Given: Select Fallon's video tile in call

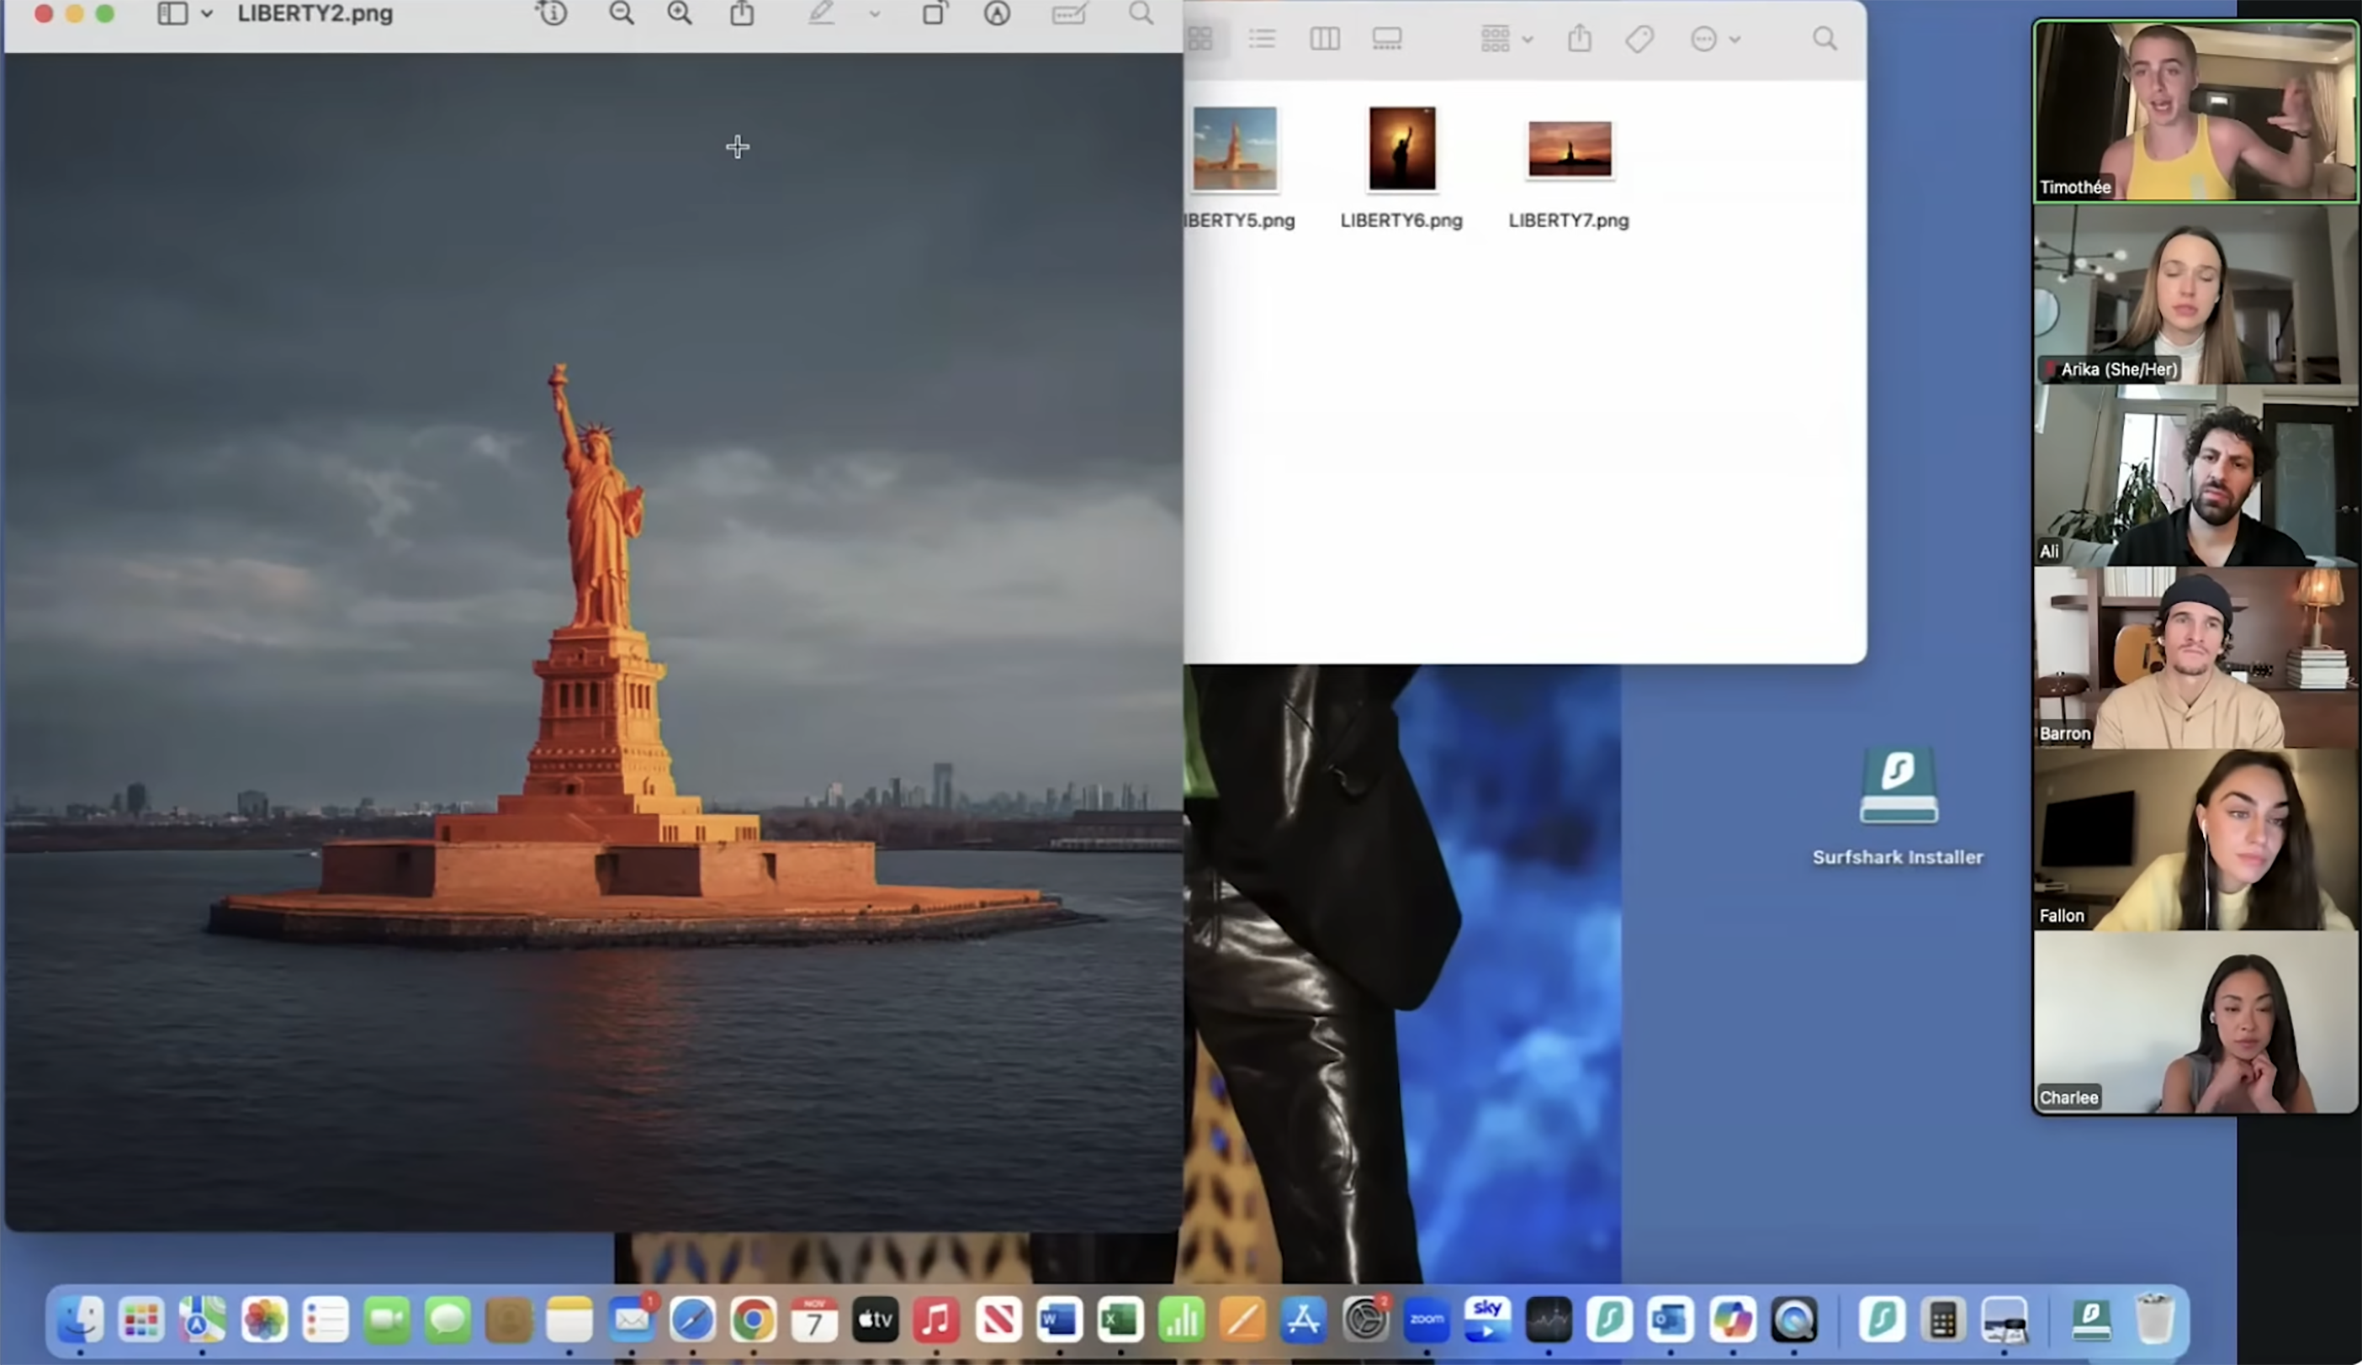Looking at the screenshot, I should click(2195, 840).
